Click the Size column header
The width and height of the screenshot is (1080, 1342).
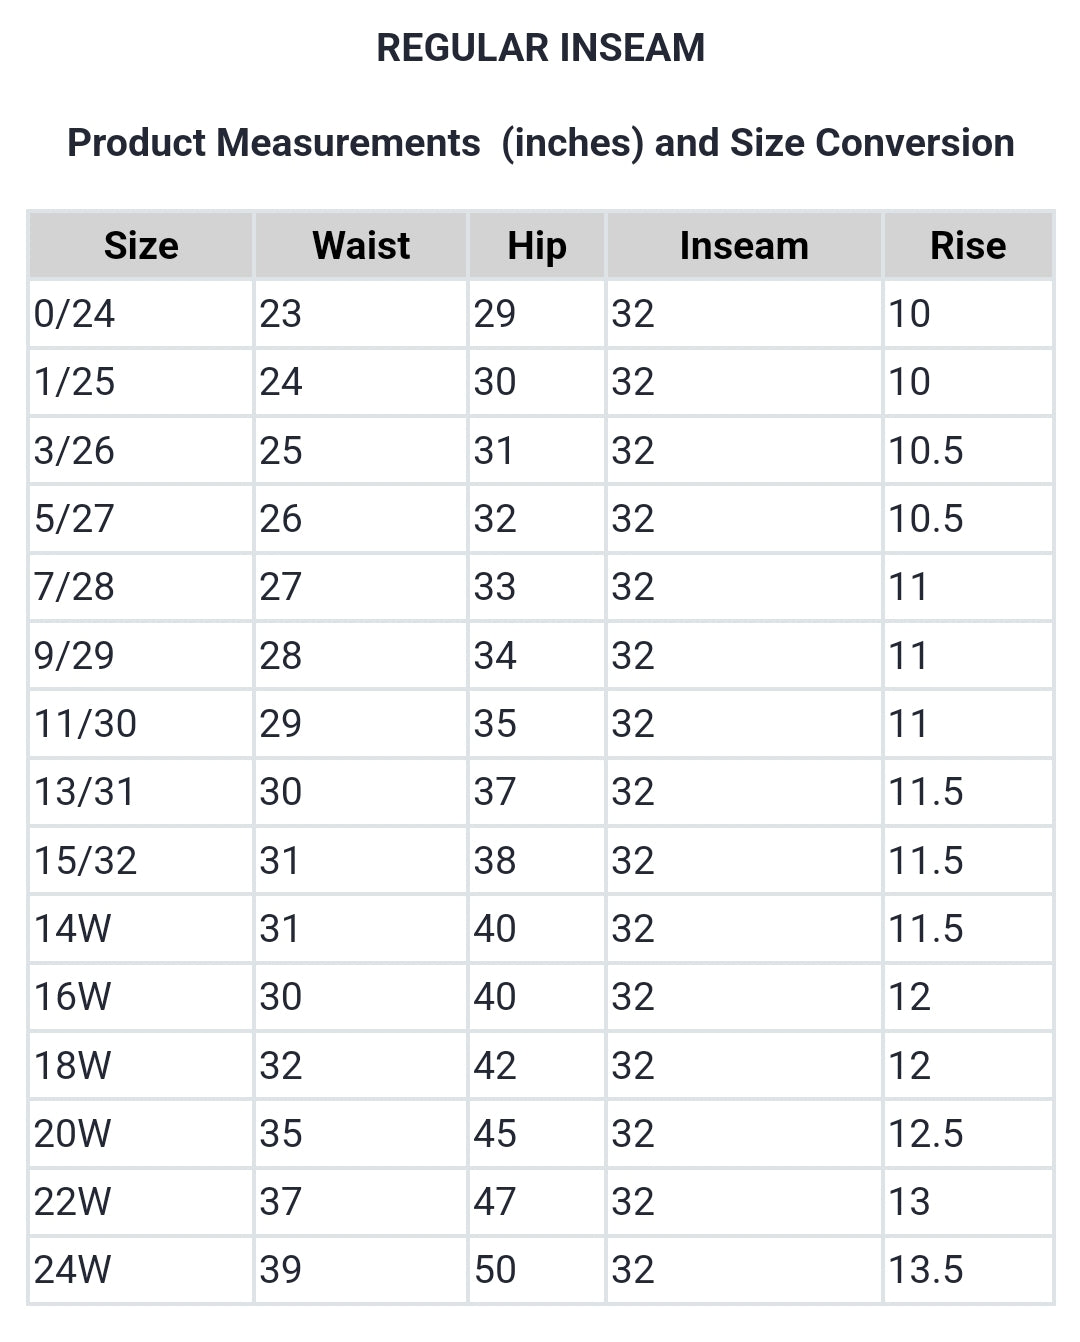coord(141,246)
